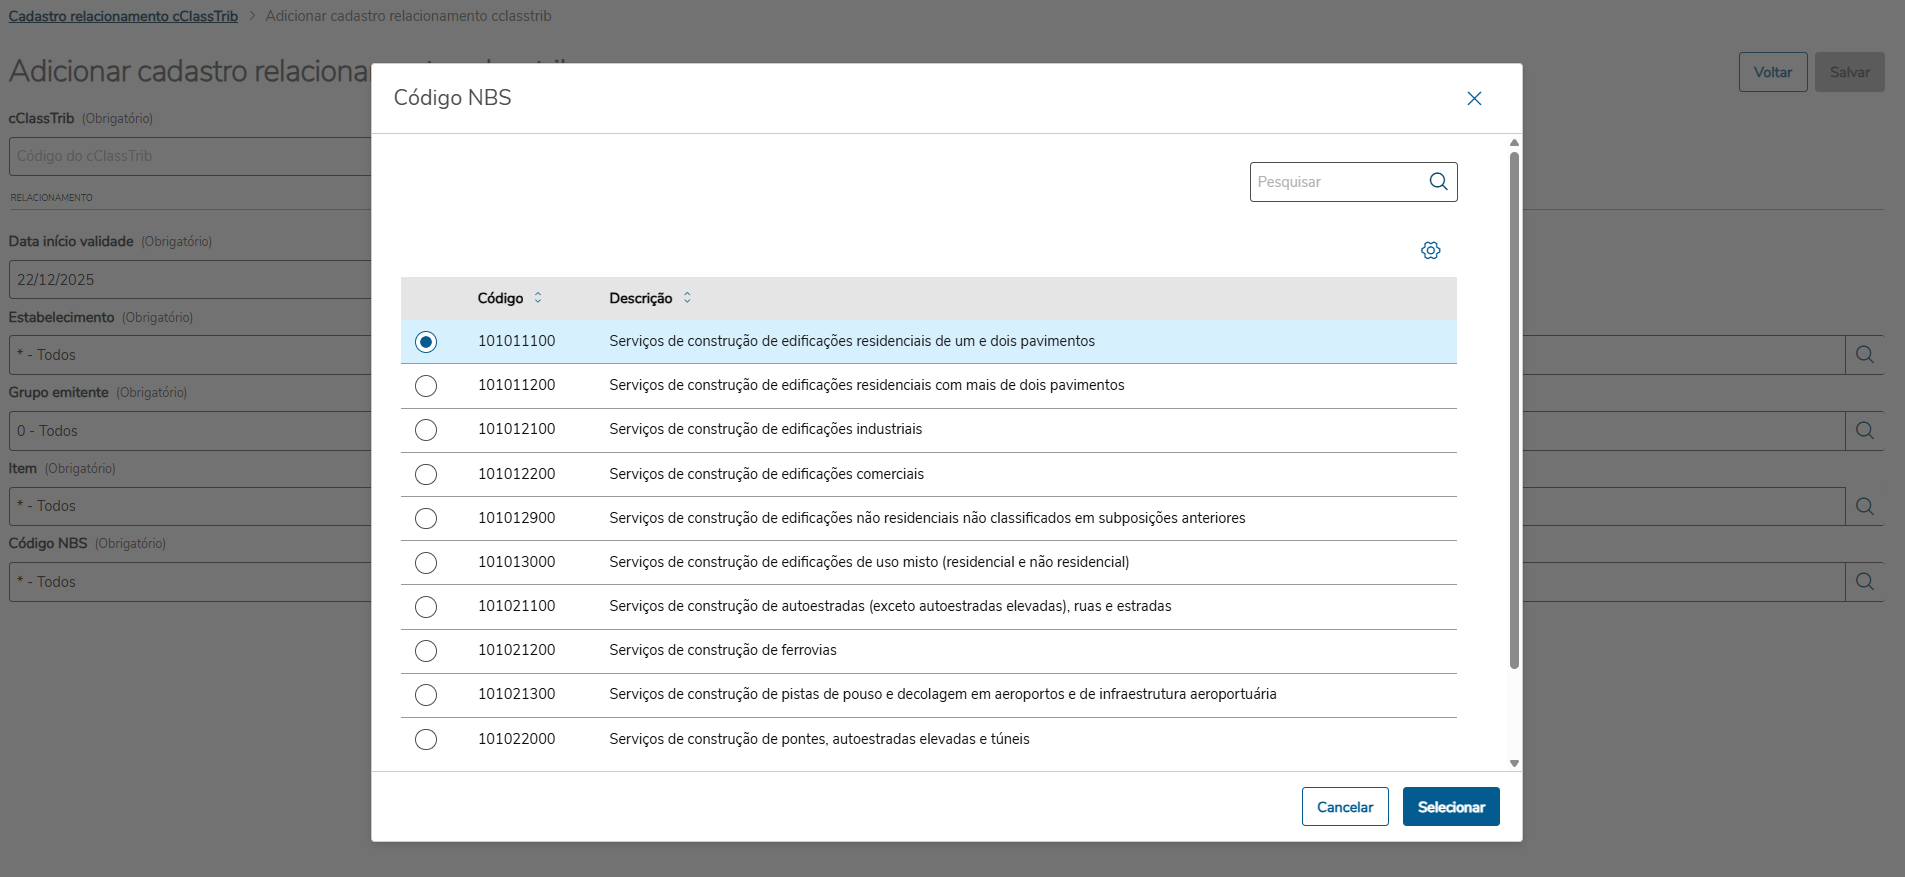Select radio button for code 101011200
This screenshot has width=1905, height=877.
426,386
